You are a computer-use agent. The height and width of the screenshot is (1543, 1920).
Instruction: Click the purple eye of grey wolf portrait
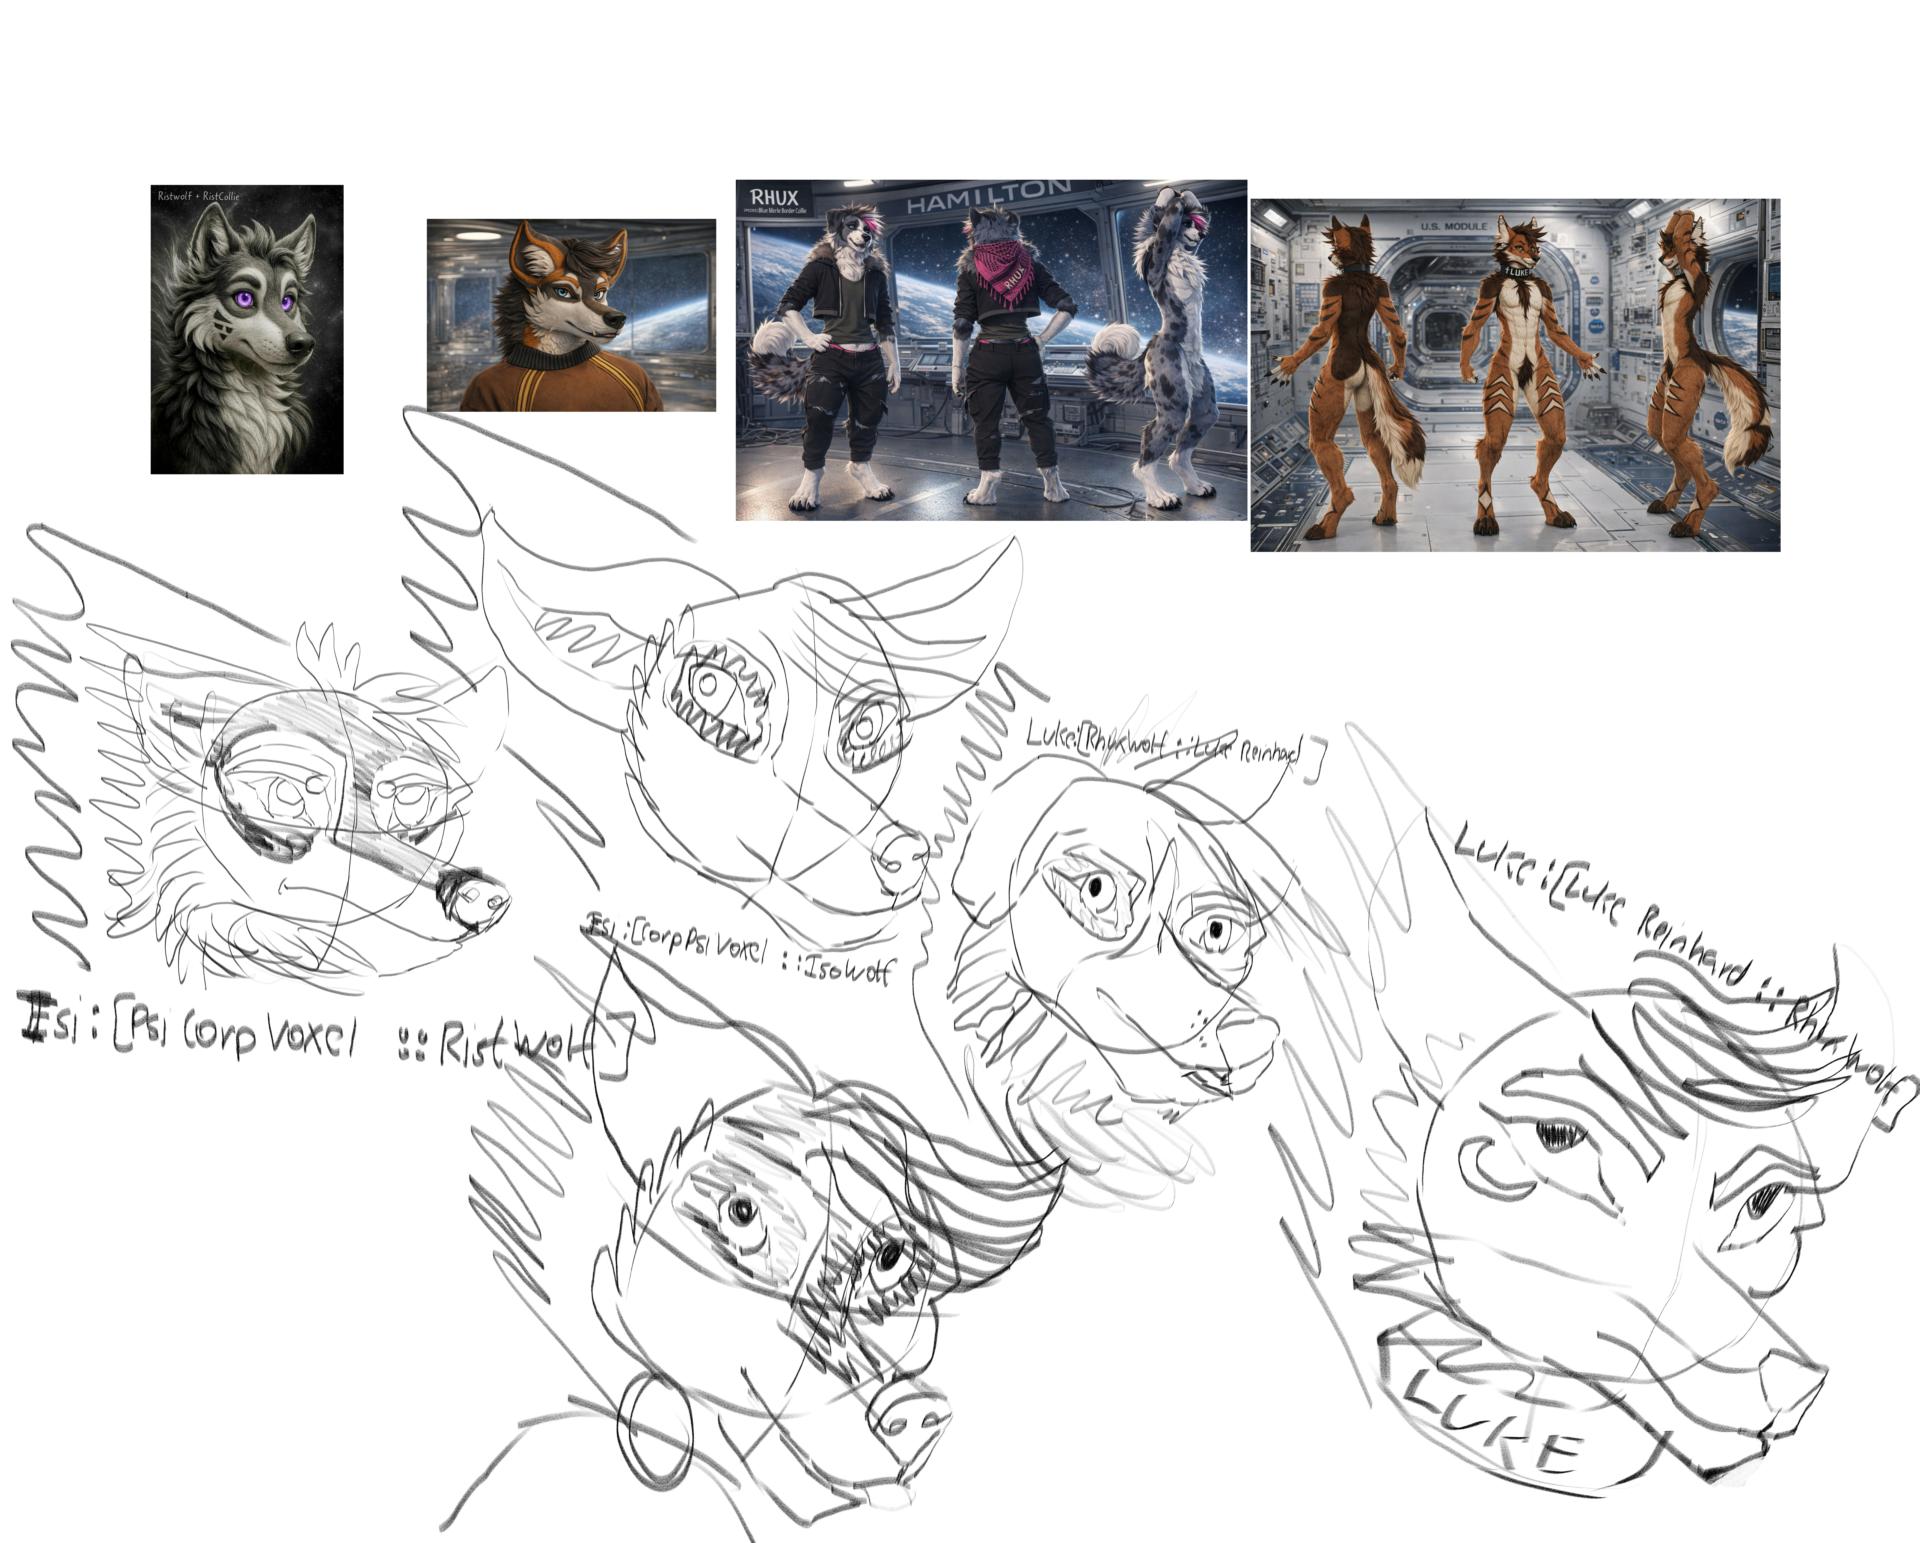point(243,298)
